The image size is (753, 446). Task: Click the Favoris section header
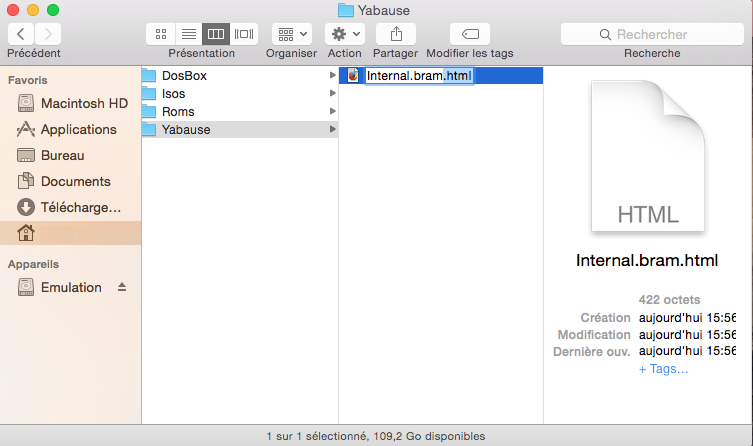point(28,80)
